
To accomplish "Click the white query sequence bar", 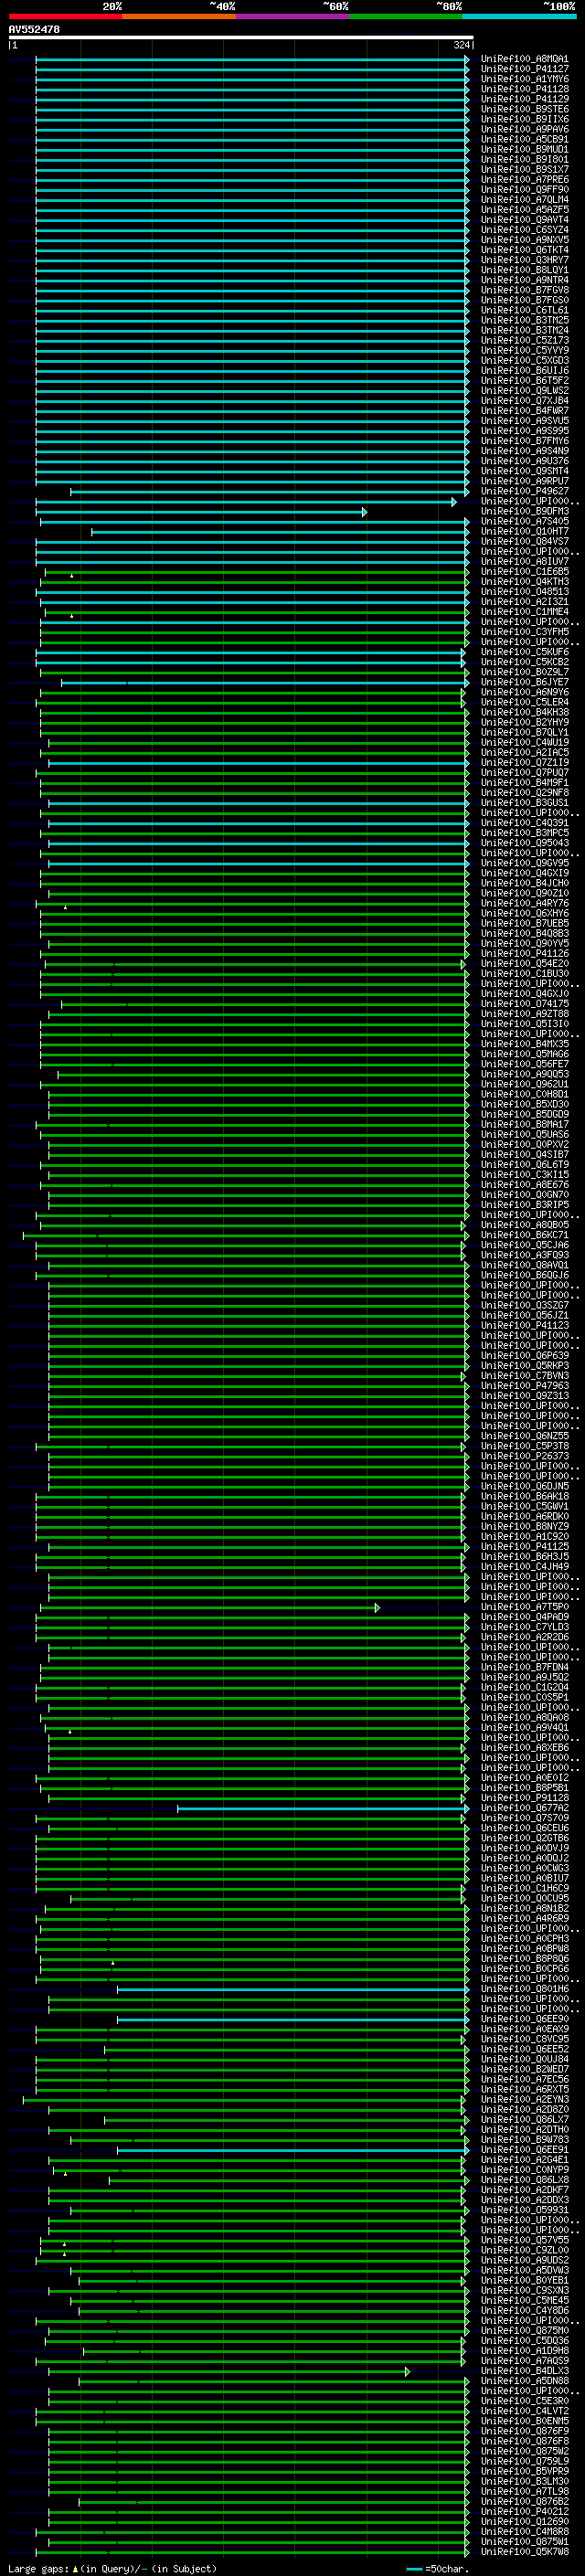I will tap(241, 37).
